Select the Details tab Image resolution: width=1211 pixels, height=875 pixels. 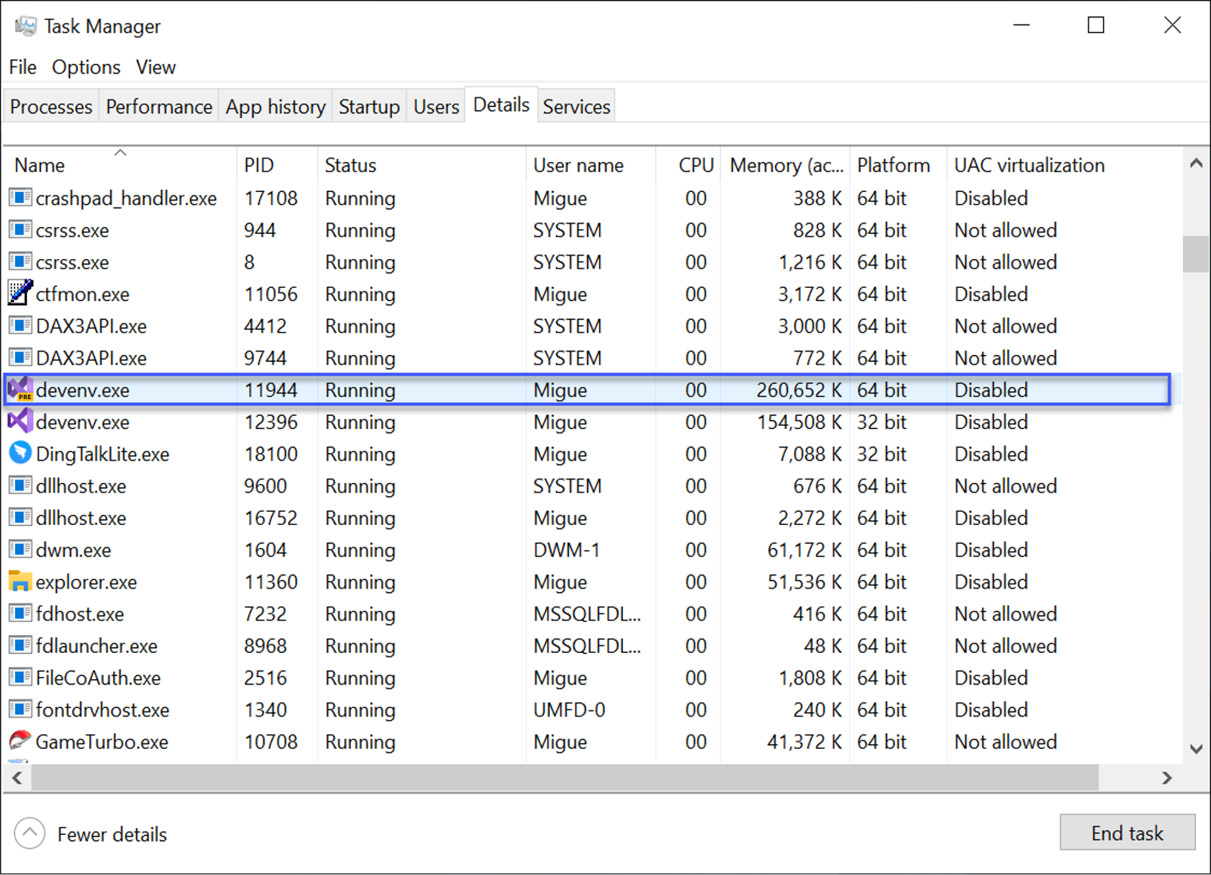point(501,105)
